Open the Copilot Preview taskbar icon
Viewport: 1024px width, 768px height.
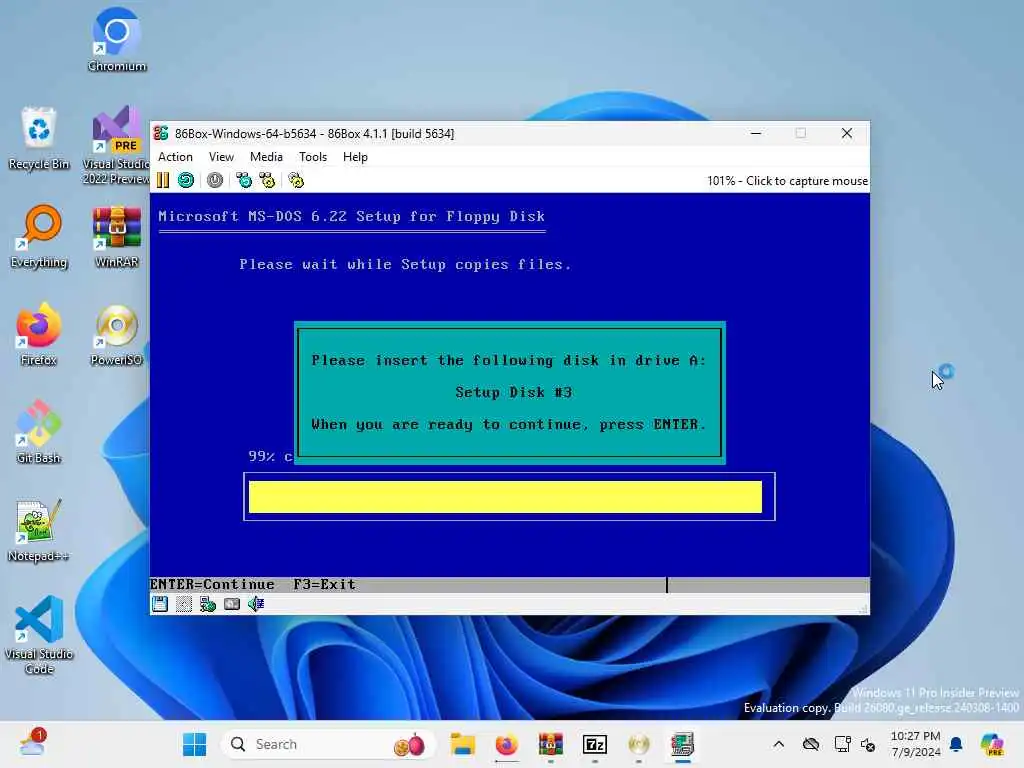pyautogui.click(x=992, y=744)
